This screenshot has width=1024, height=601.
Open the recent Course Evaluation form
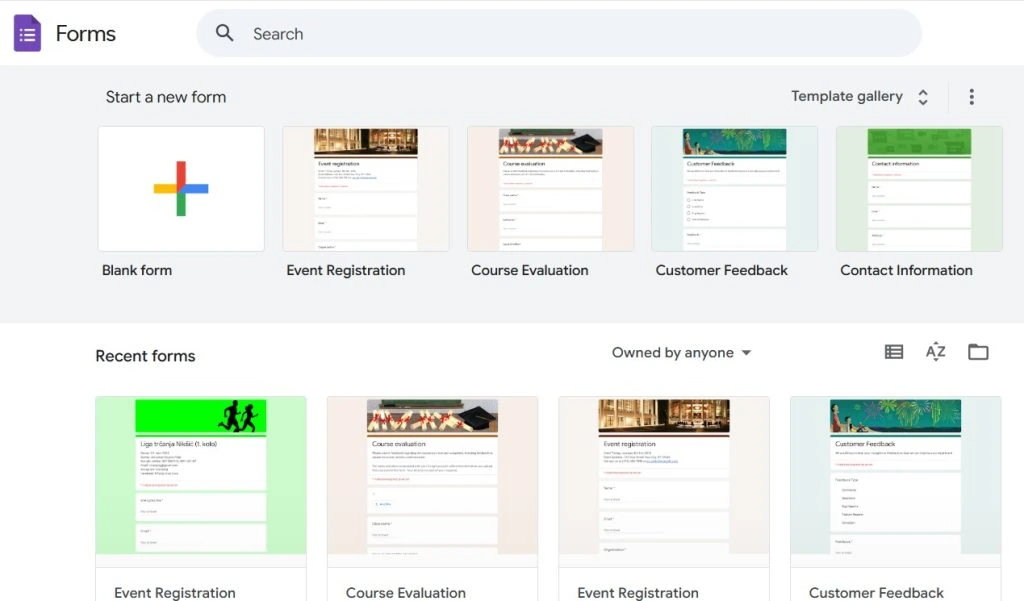click(432, 475)
